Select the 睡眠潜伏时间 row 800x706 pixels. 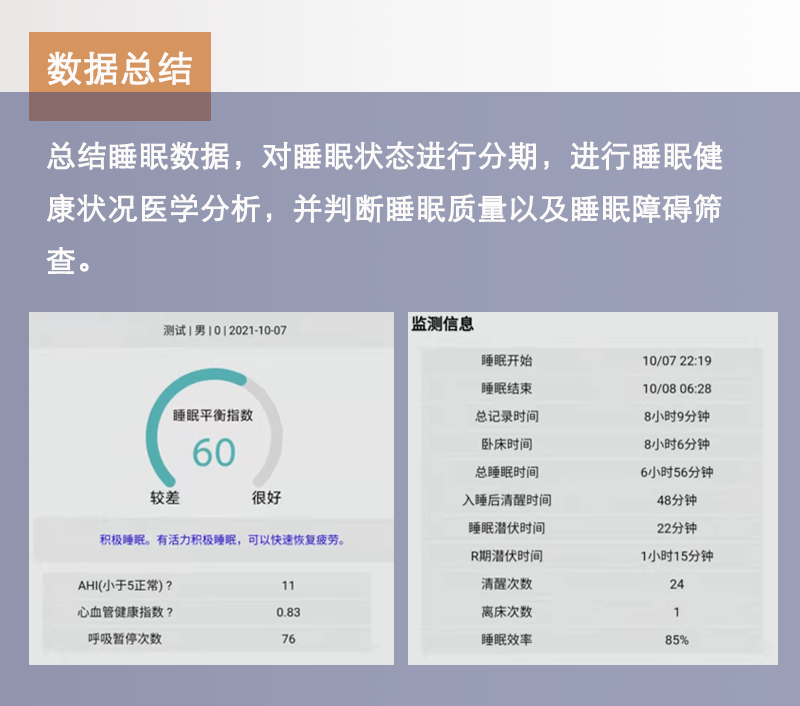[x=592, y=528]
